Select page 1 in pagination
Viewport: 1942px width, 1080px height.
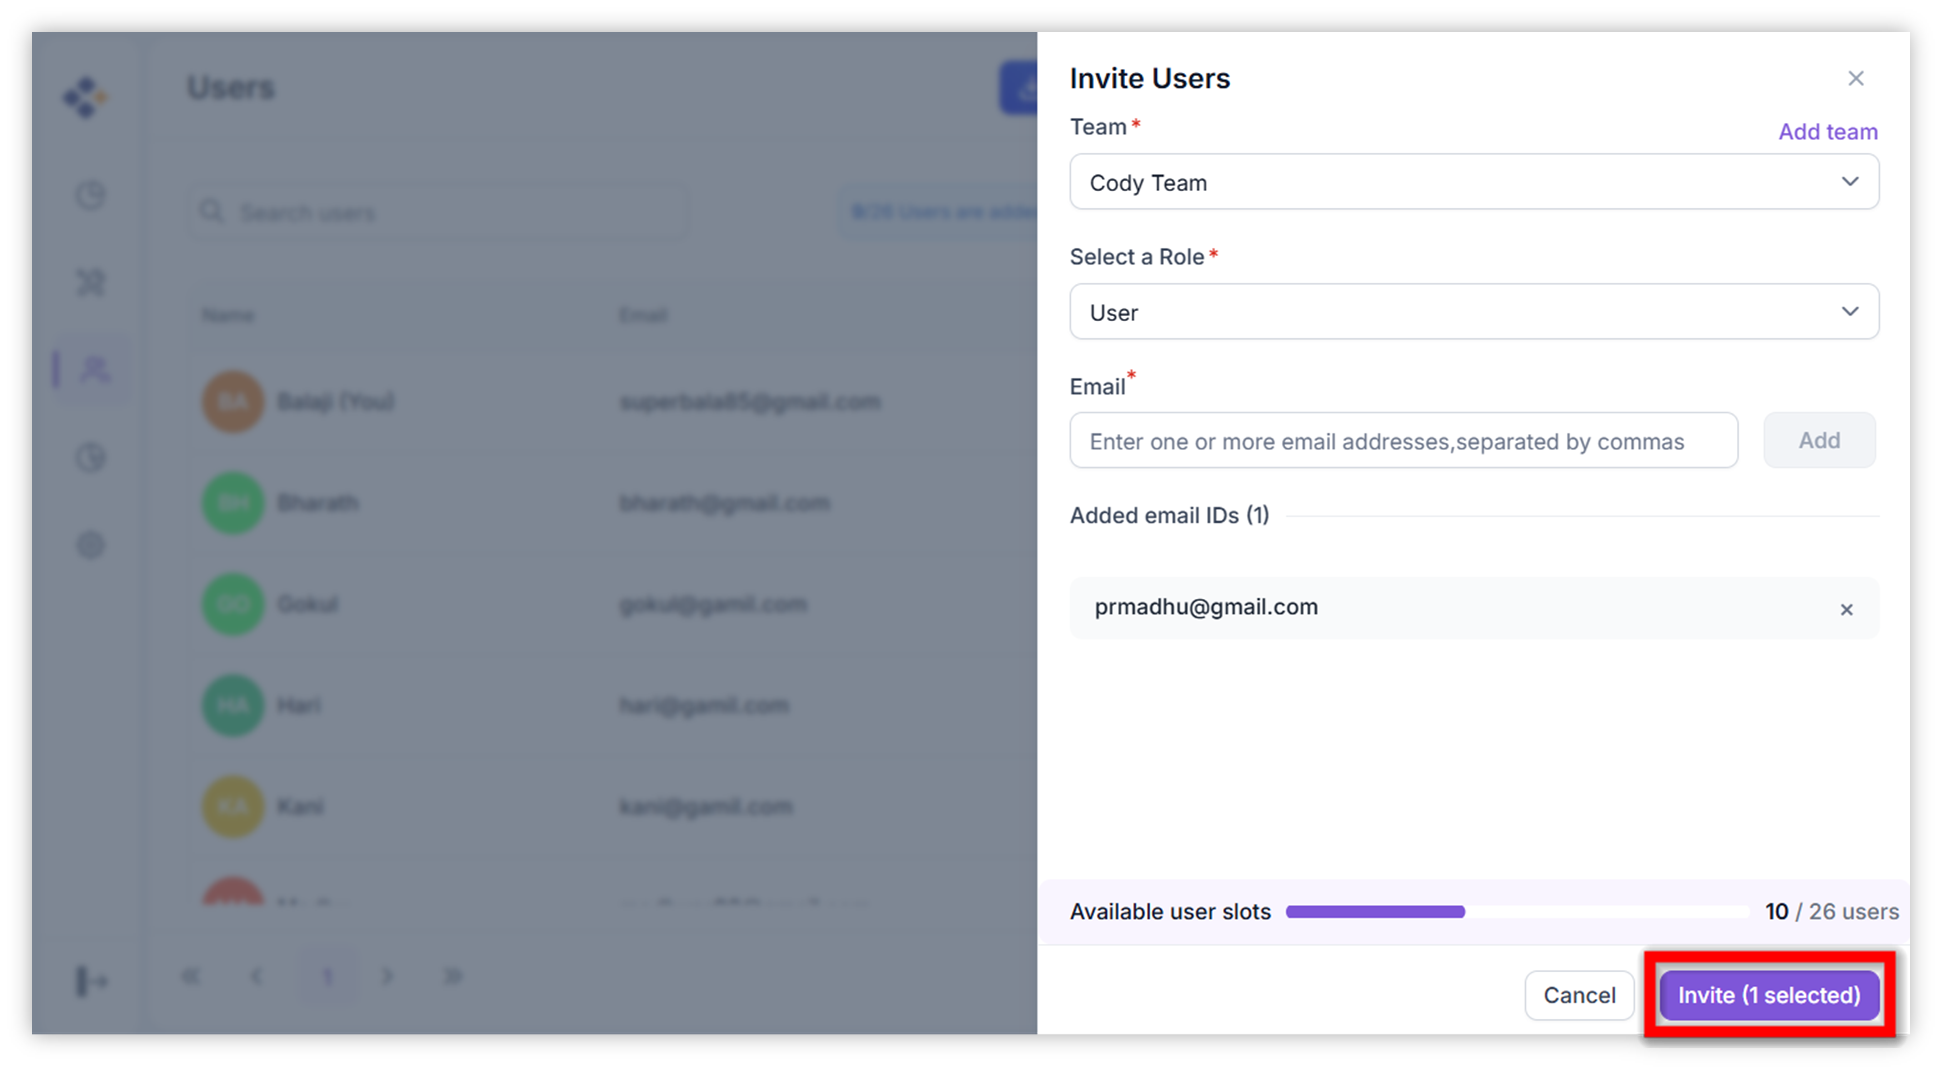click(327, 976)
